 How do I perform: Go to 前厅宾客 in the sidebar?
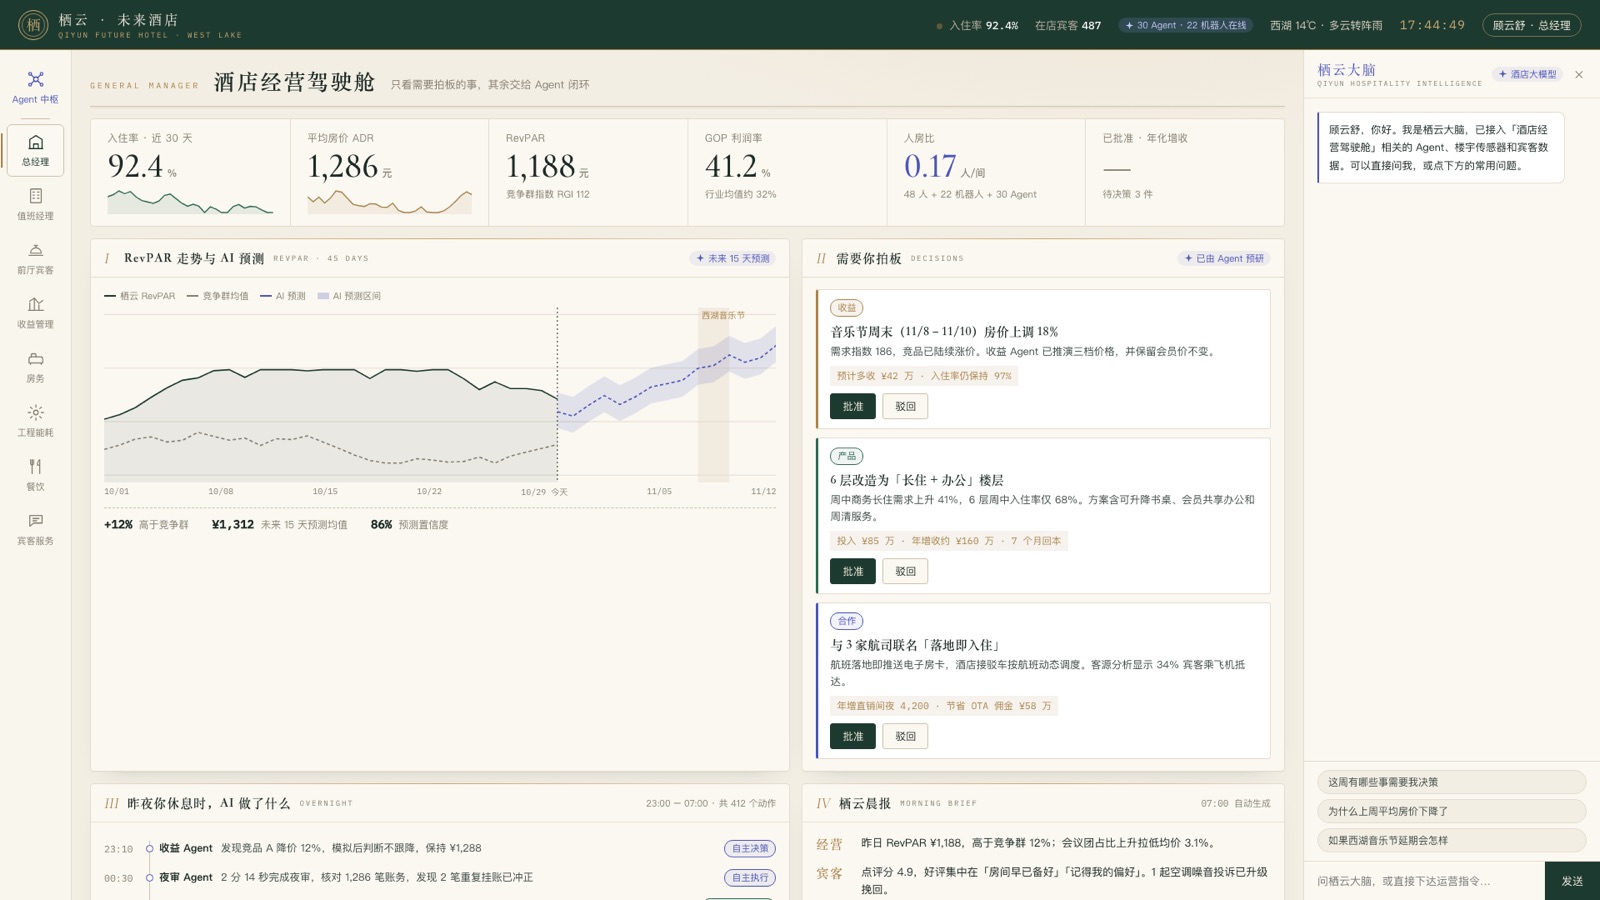[x=35, y=258]
